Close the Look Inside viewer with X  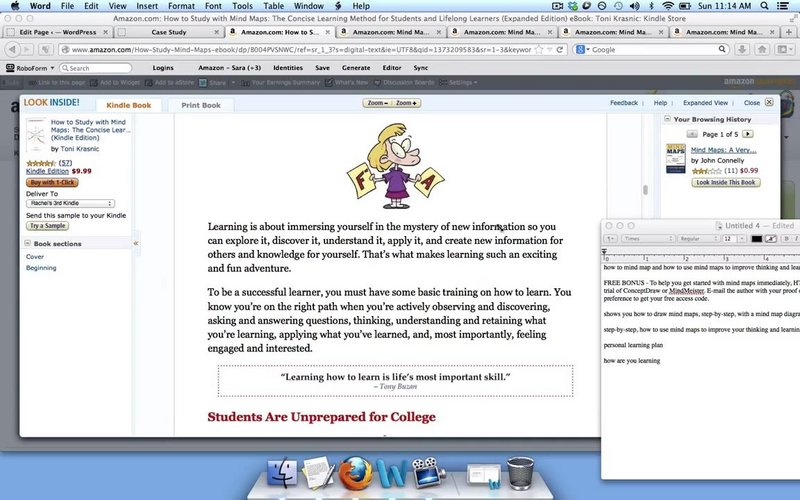click(x=769, y=102)
